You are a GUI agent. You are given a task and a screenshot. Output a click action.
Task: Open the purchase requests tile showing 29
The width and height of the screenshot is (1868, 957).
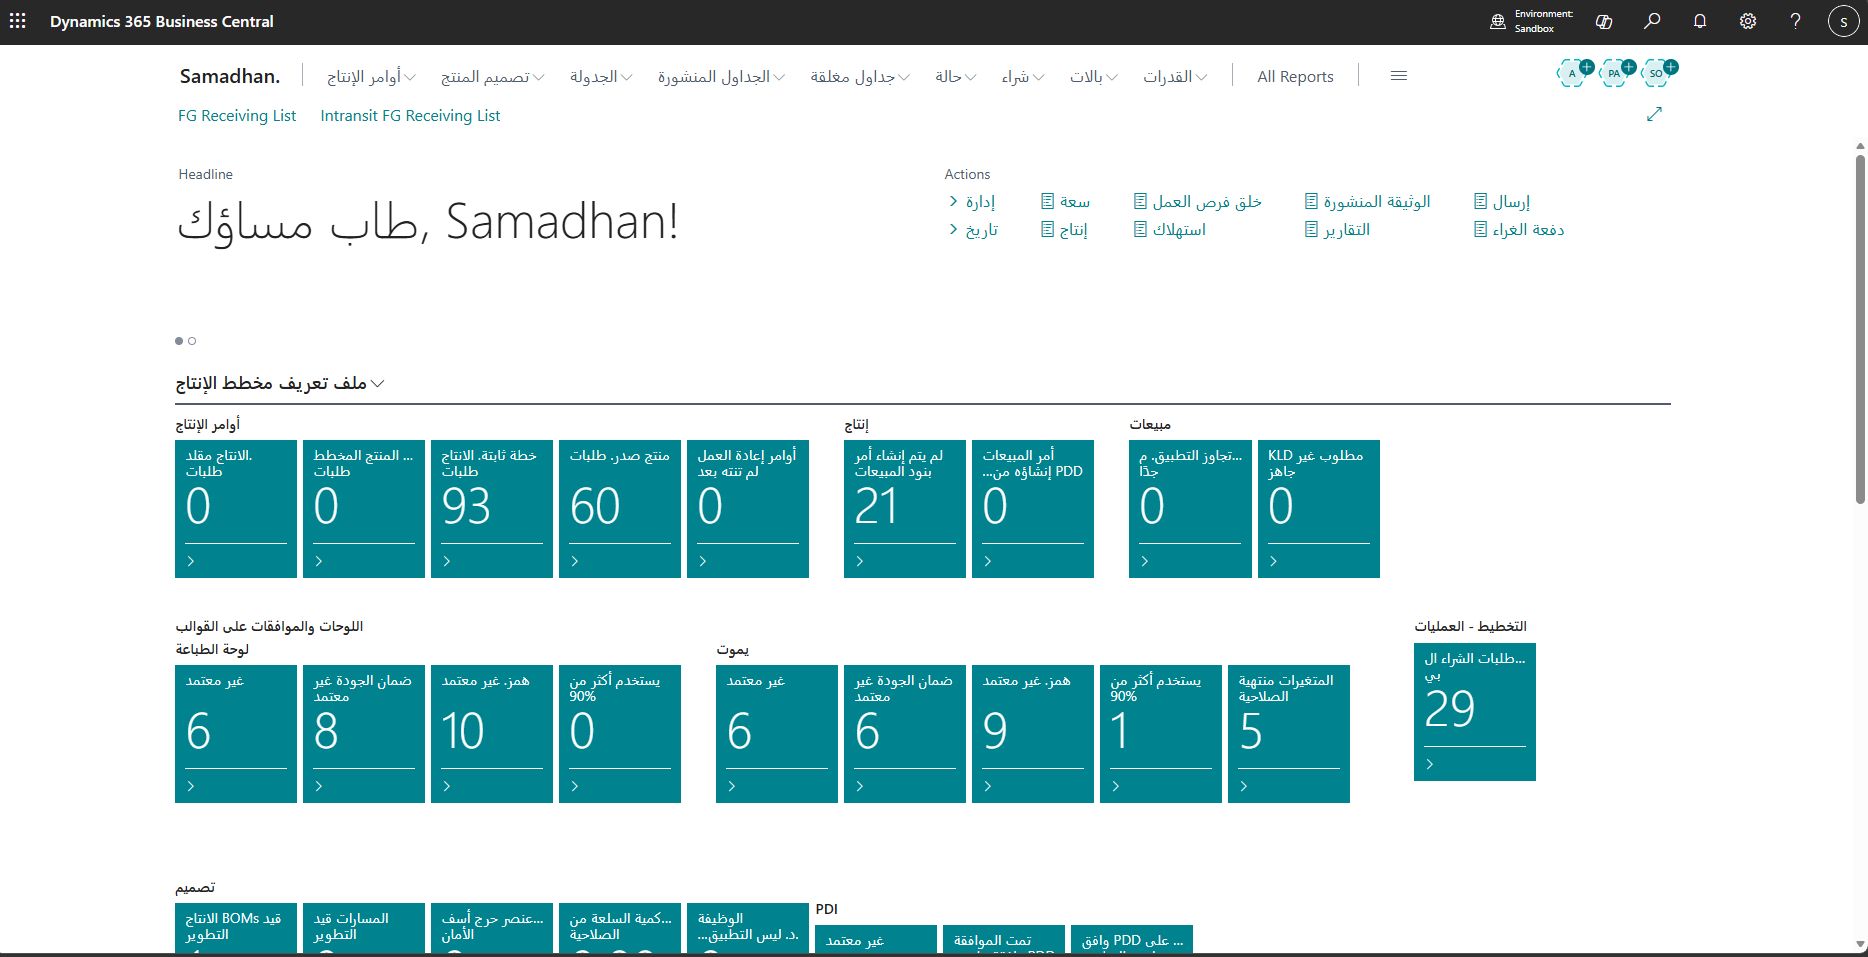pyautogui.click(x=1475, y=712)
